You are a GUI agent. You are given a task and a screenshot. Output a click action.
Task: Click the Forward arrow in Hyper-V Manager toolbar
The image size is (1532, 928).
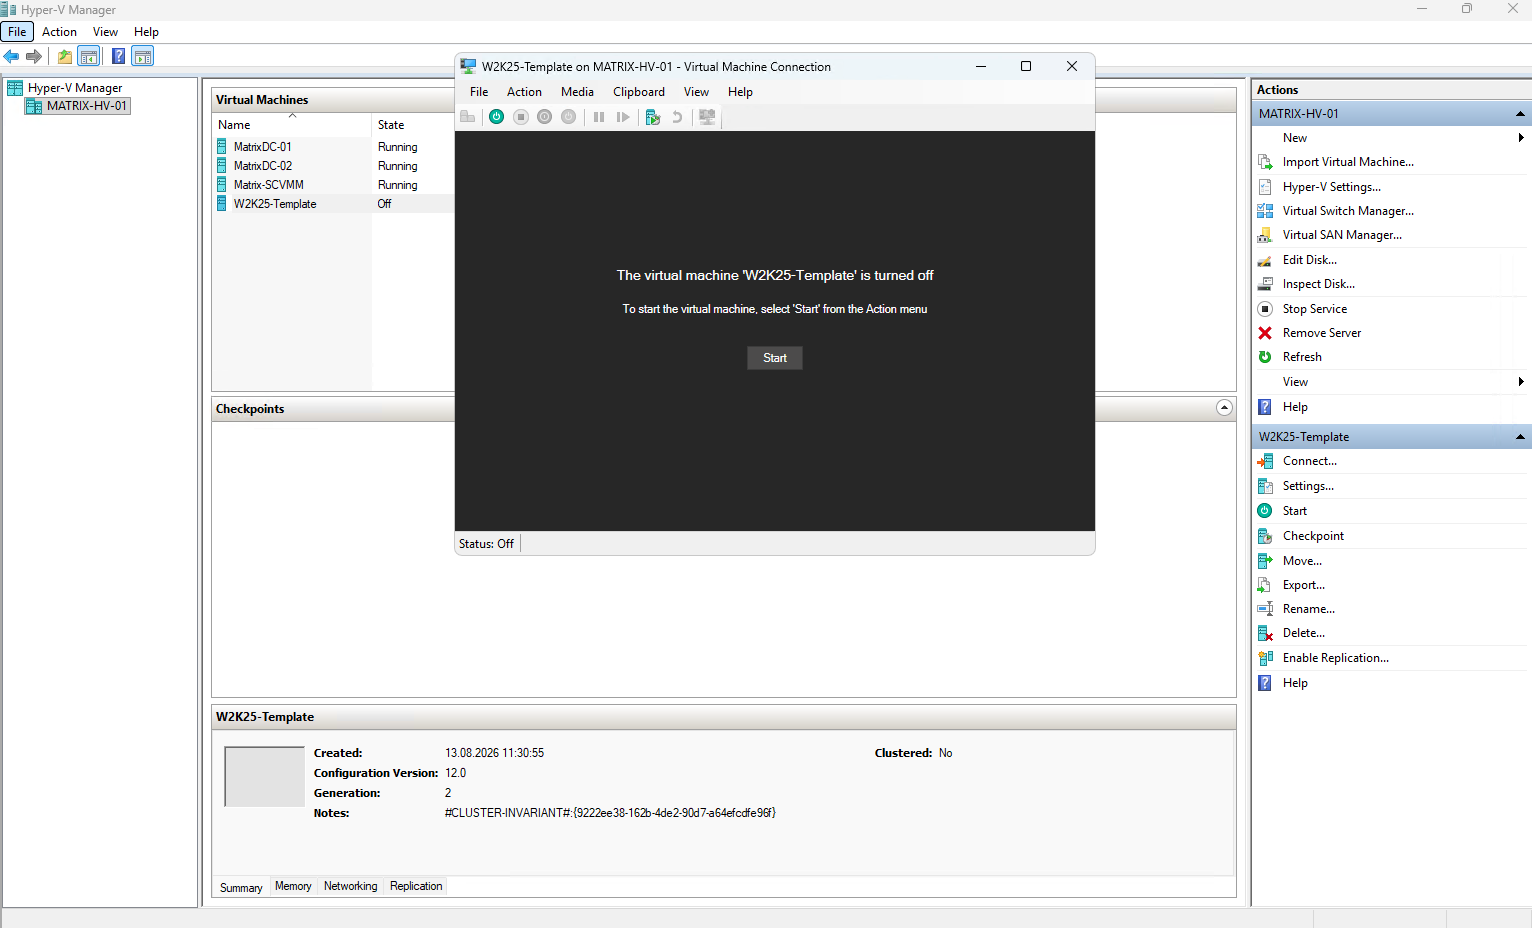pos(34,57)
